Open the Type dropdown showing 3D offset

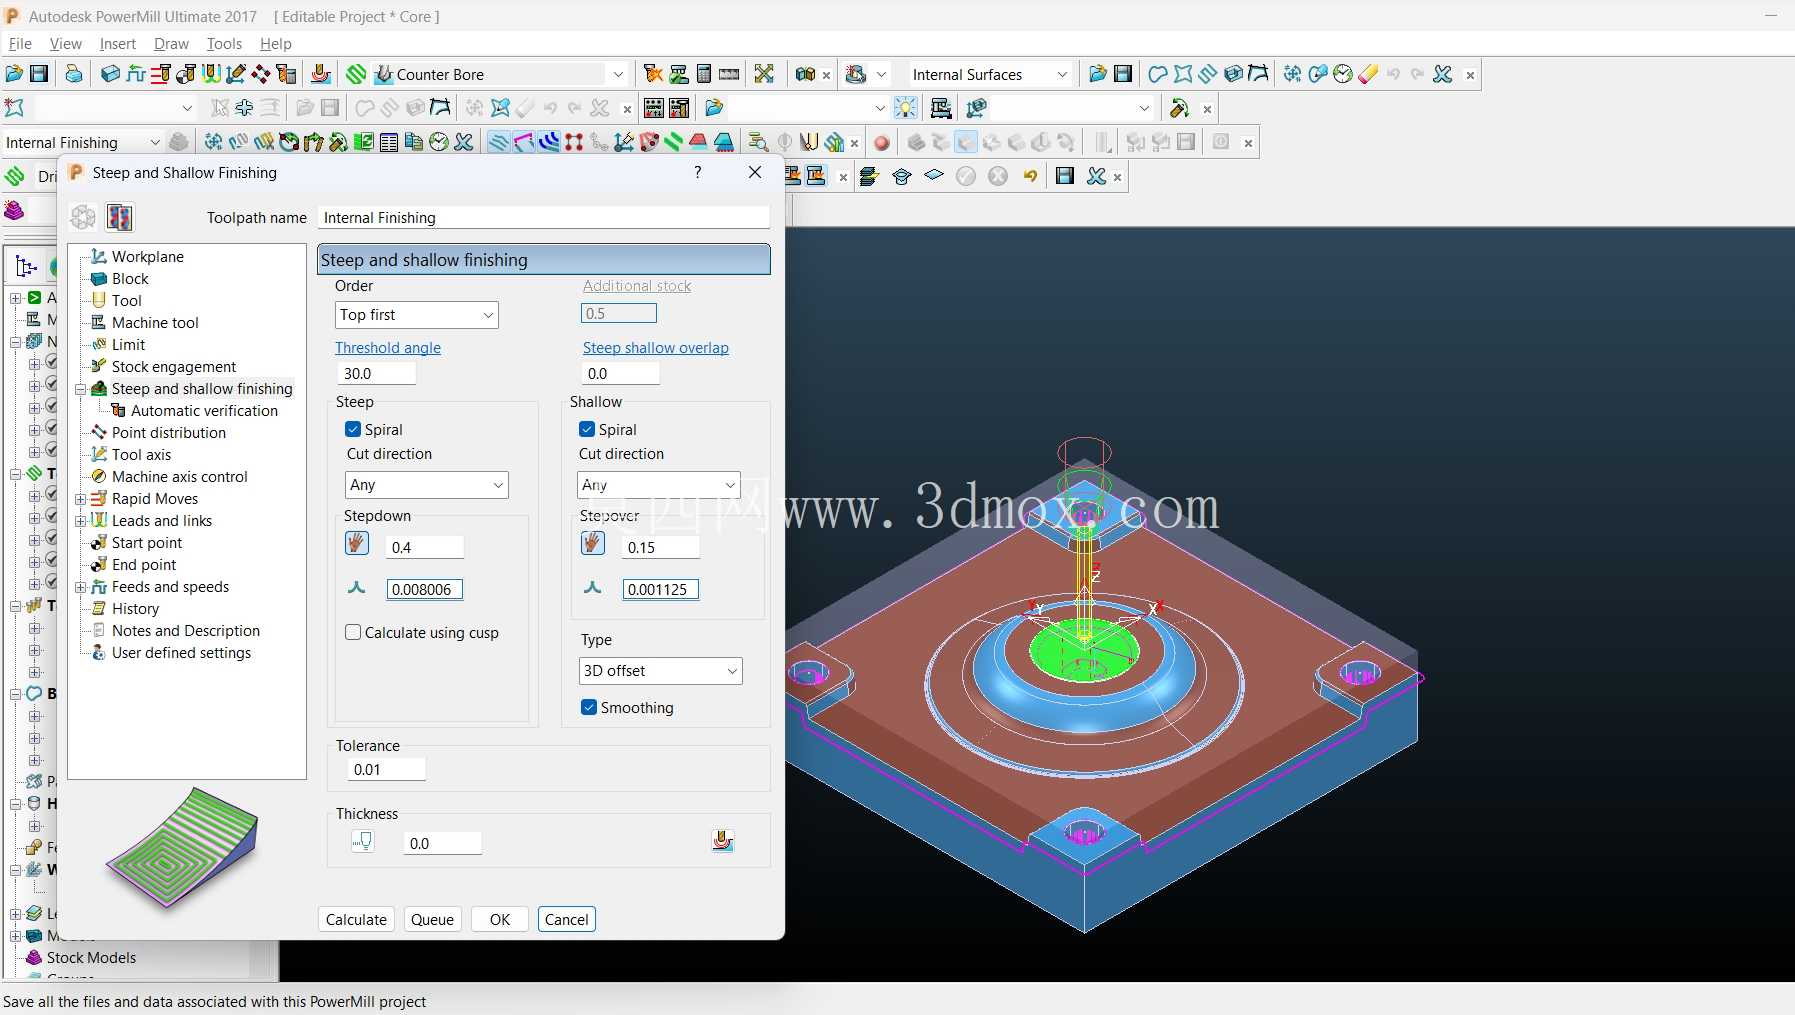click(x=661, y=671)
